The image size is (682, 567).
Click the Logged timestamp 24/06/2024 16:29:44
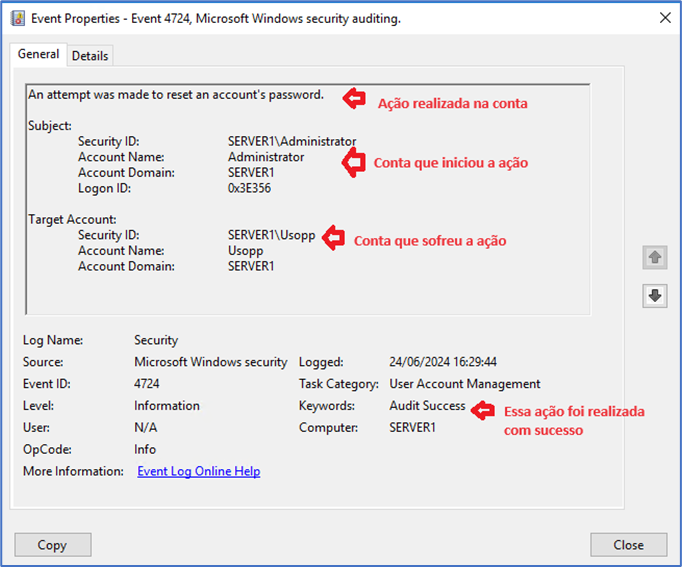pyautogui.click(x=443, y=362)
